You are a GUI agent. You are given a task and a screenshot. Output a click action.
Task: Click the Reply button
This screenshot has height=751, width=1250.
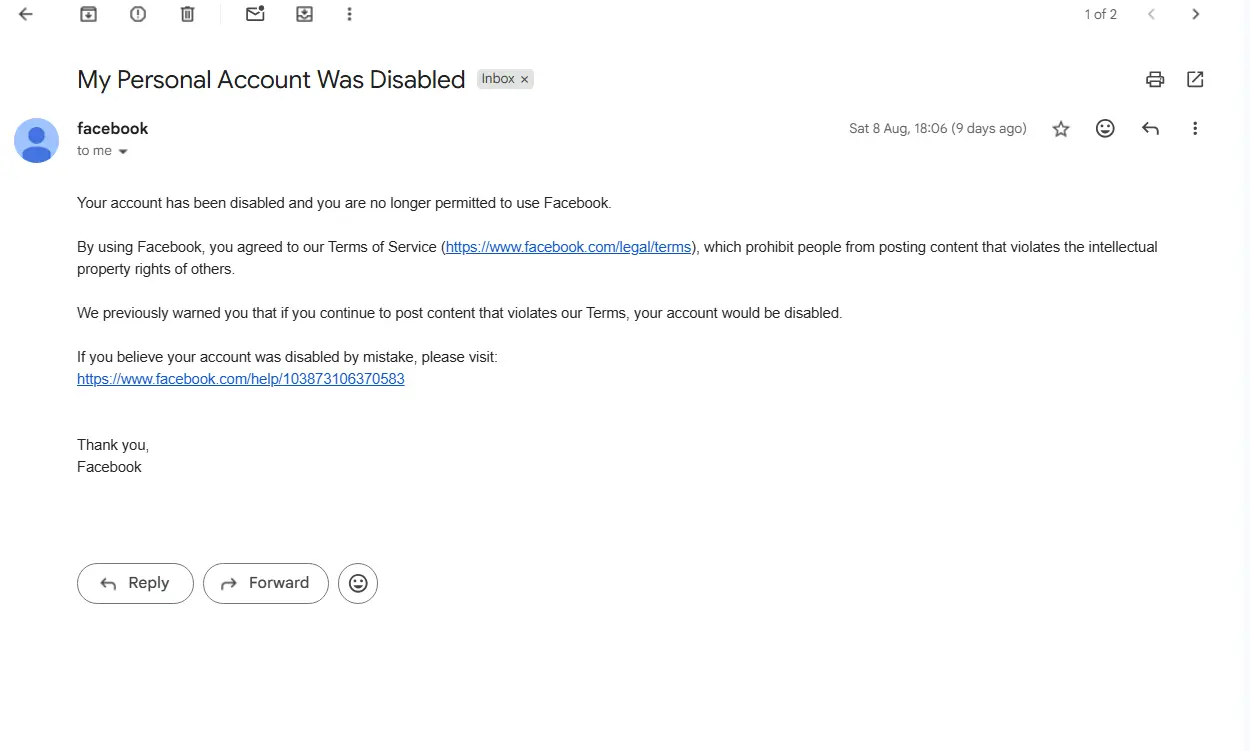[x=135, y=583]
